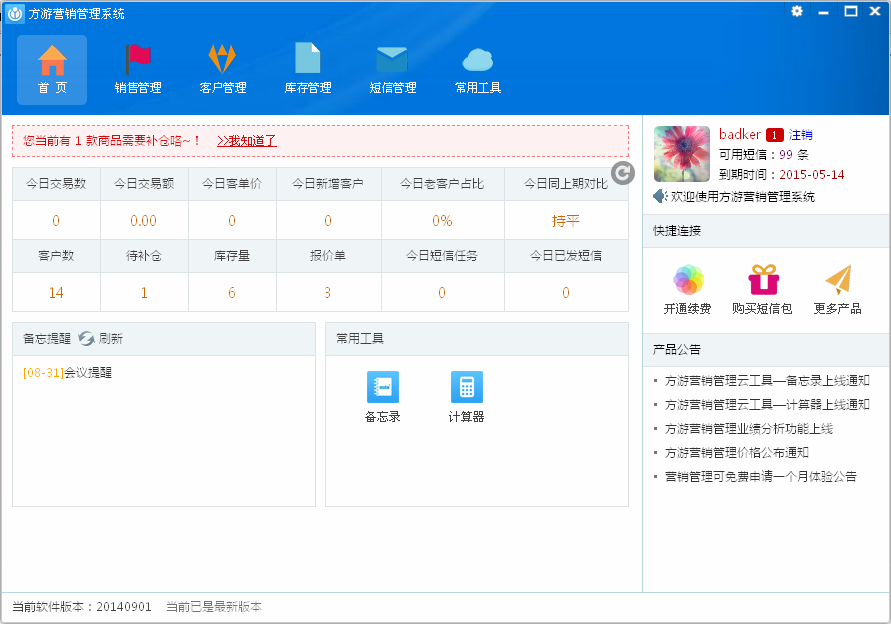Click the 今日新增客户 column header

coord(328,184)
